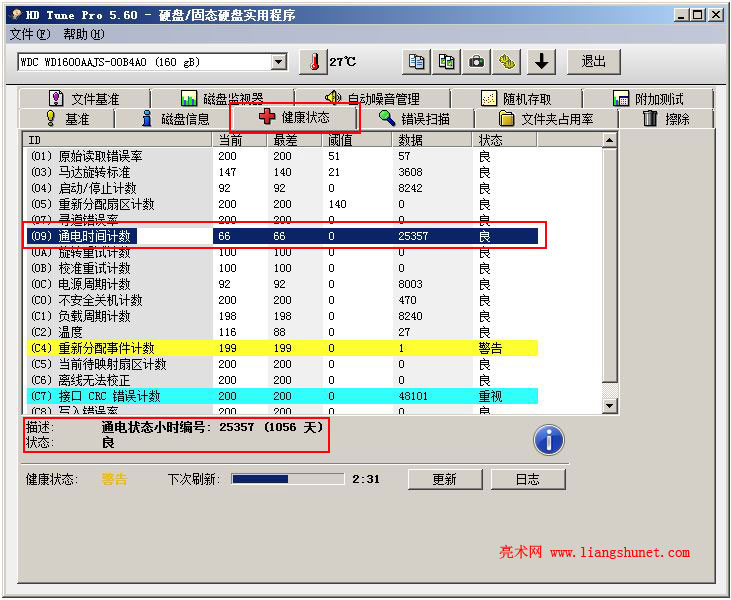Click the ID column header
Screen dimensions: 731x600
117,140
